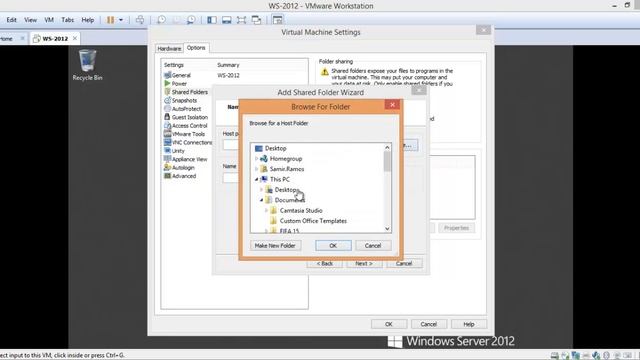640x360 pixels.
Task: Click OK in Virtual Machine Settings
Action: click(389, 324)
